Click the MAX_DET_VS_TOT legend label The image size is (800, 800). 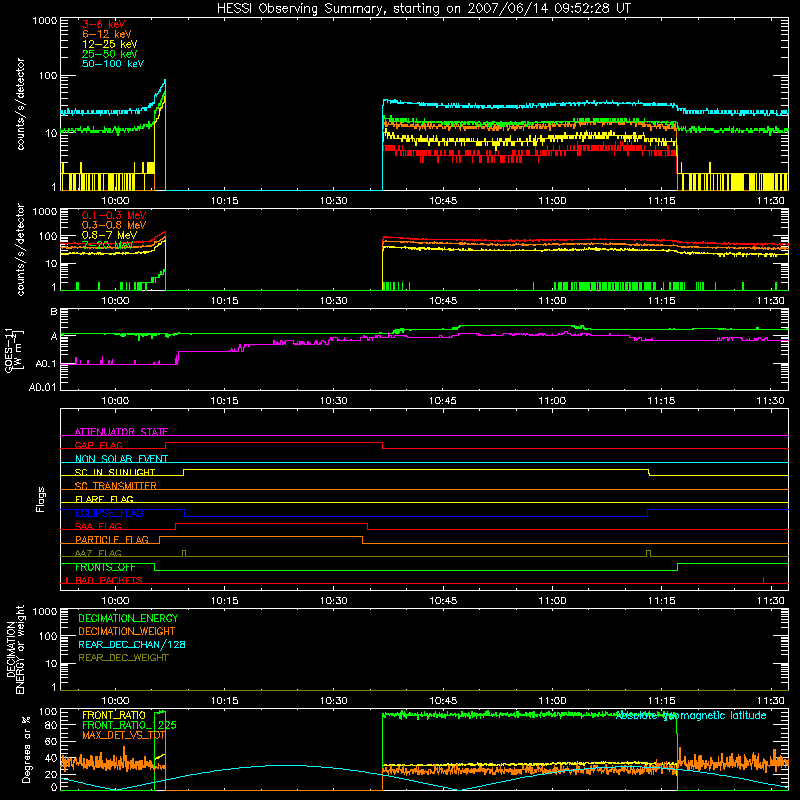[x=123, y=735]
